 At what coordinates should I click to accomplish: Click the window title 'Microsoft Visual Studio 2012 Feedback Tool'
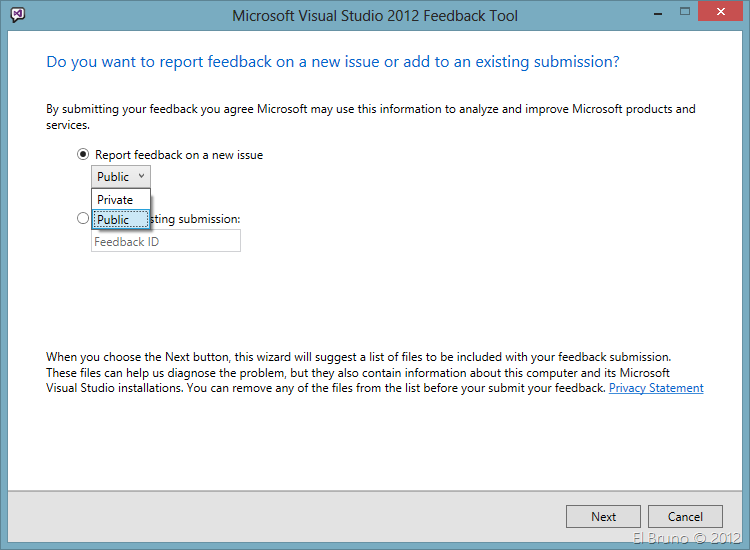click(x=374, y=15)
